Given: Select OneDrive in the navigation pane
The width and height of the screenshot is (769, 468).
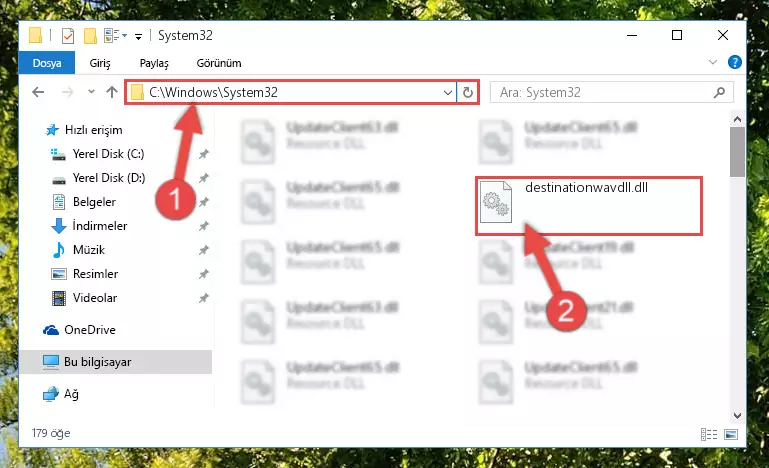Looking at the screenshot, I should click(90, 330).
